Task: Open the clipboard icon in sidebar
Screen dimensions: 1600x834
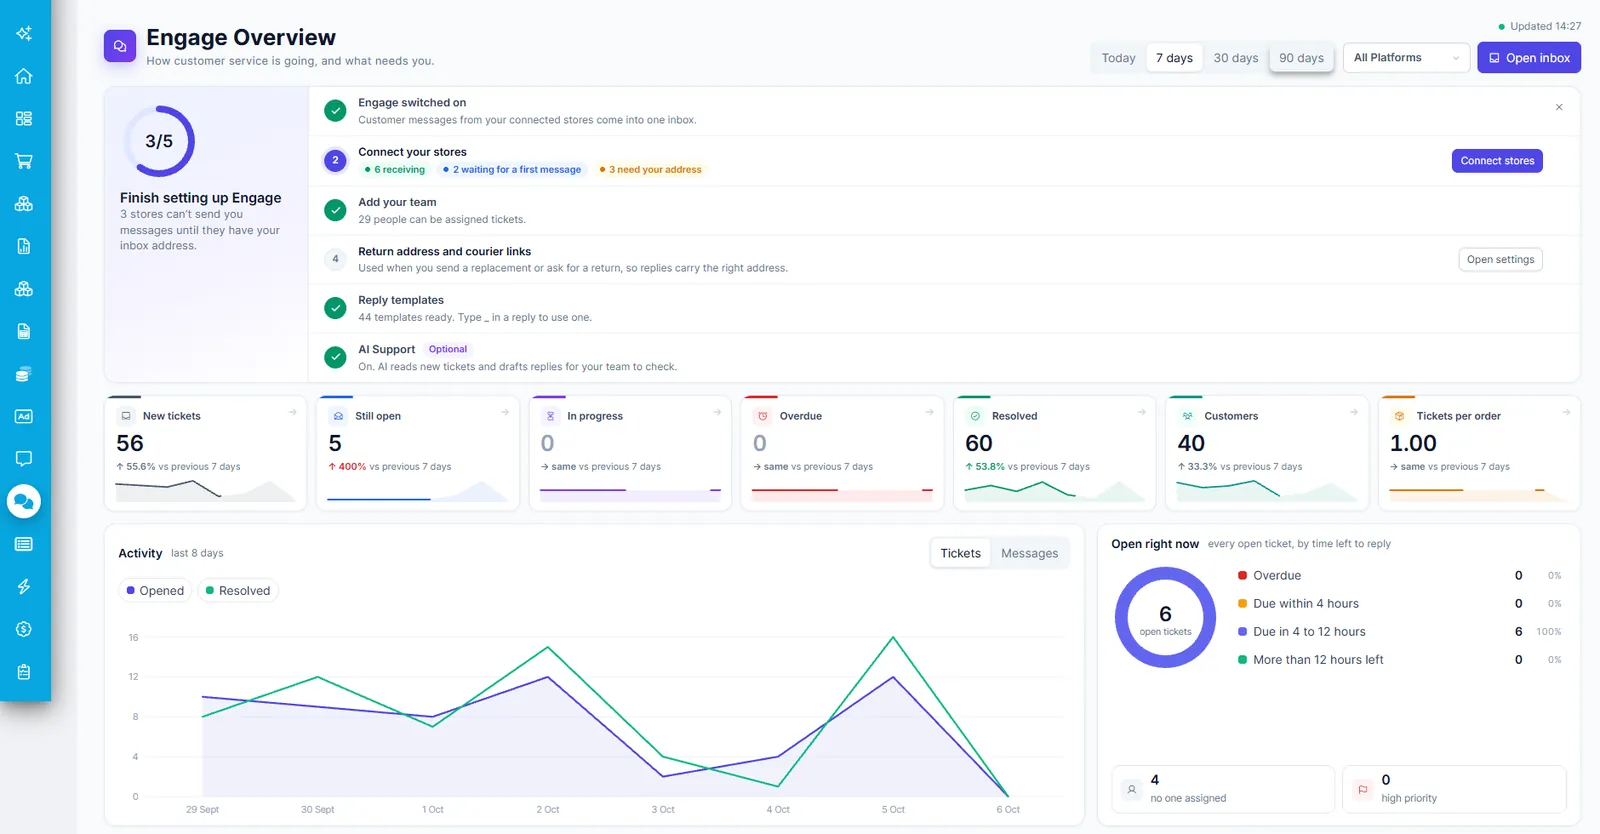Action: (24, 672)
